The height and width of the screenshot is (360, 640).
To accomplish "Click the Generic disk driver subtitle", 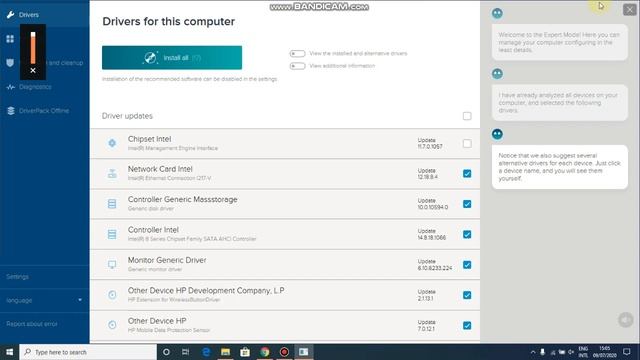I will [151, 209].
